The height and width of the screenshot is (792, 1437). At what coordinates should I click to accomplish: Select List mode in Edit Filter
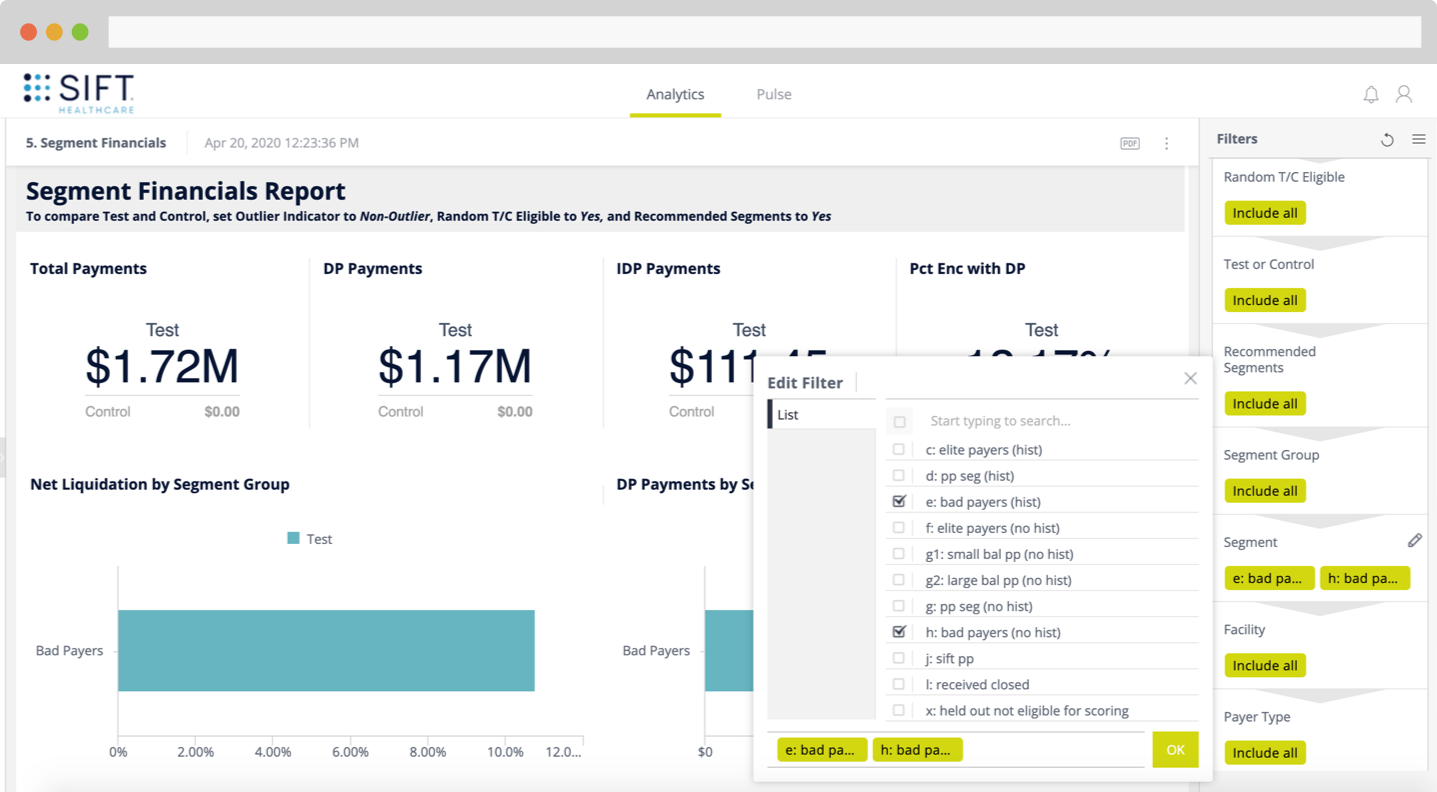pos(822,414)
